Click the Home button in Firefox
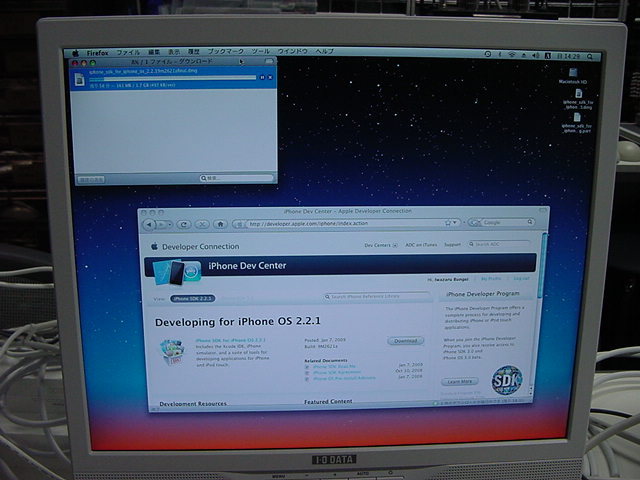 [x=220, y=224]
